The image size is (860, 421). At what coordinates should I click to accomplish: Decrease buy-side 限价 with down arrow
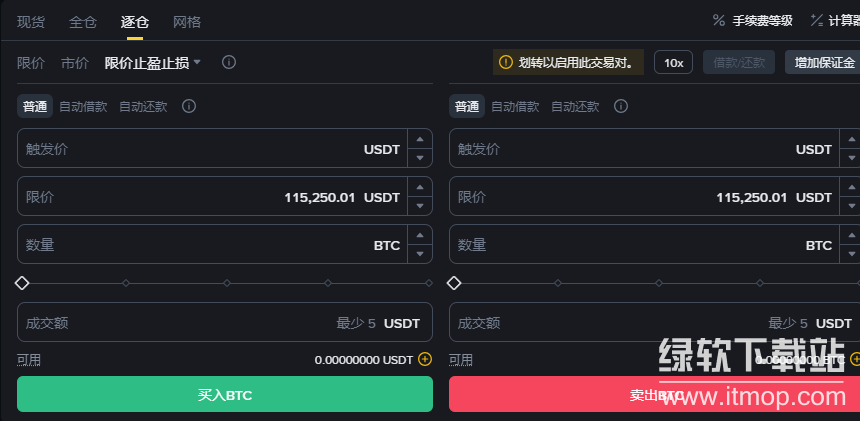click(420, 206)
